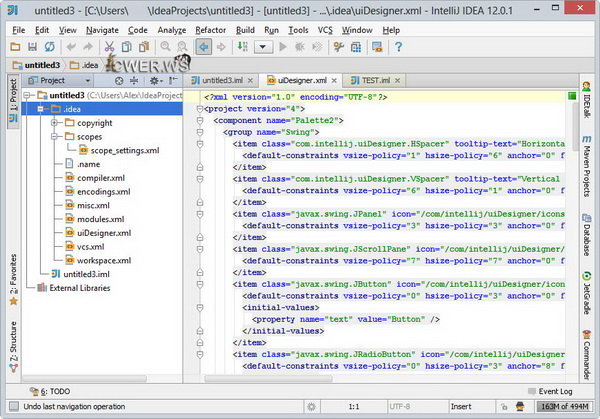Click the Redo arrow icon
This screenshot has width=600, height=419.
[88, 47]
